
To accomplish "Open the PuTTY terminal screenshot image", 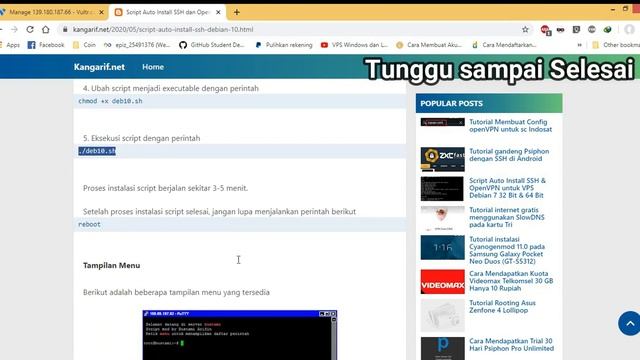I will pos(240,335).
